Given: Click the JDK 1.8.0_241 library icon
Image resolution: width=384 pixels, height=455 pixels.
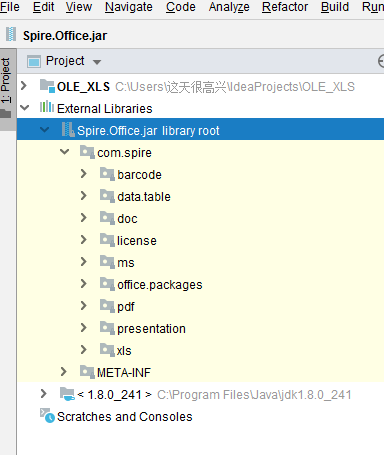Looking at the screenshot, I should 67,394.
